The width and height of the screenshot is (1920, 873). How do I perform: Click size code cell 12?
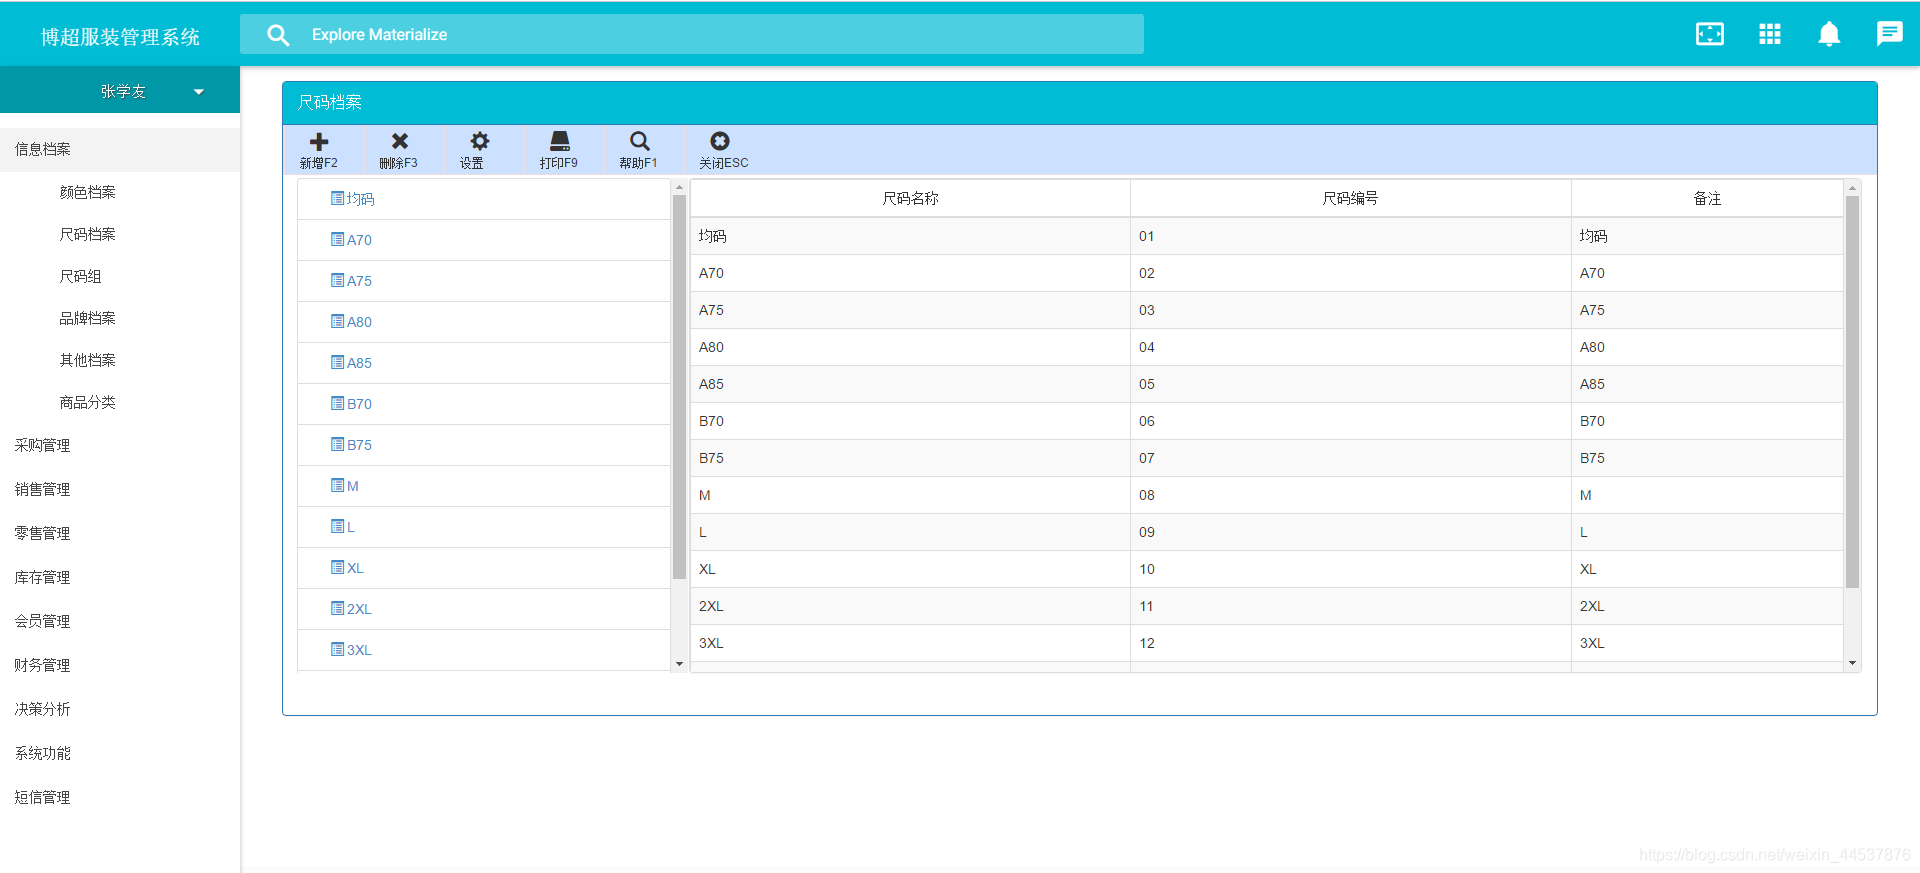[x=1350, y=643]
